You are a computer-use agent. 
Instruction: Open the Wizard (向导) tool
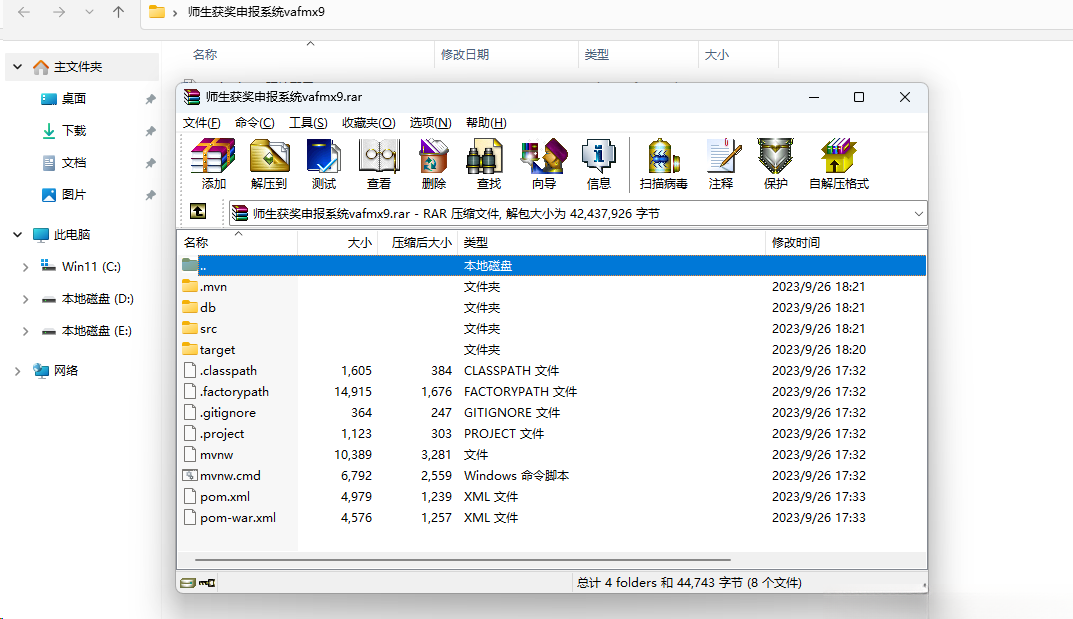point(544,163)
